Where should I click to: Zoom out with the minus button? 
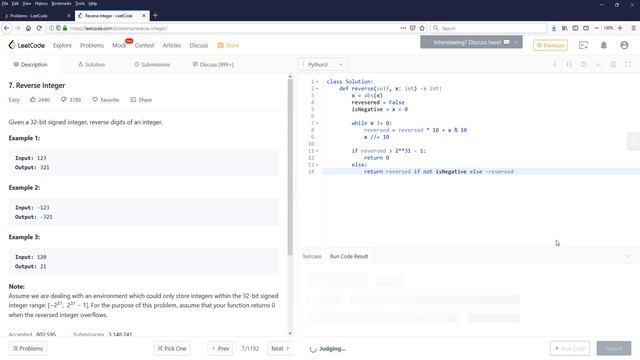[x=597, y=28]
